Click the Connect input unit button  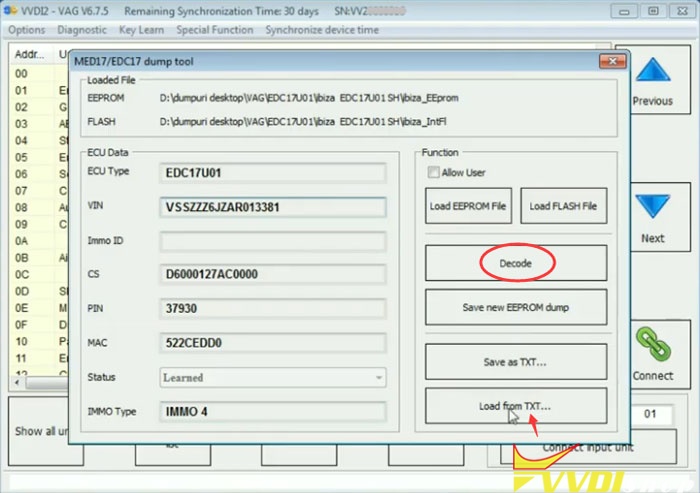tap(588, 447)
